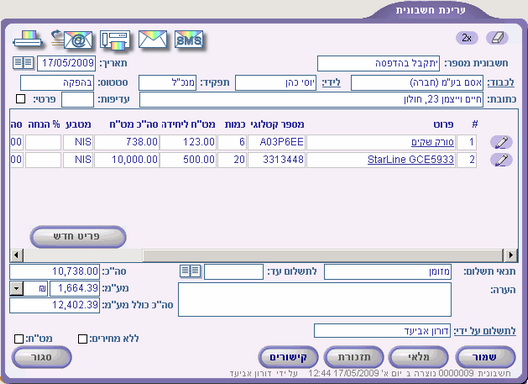
Task: Click catalog number cell 3313448
Action: [x=276, y=160]
